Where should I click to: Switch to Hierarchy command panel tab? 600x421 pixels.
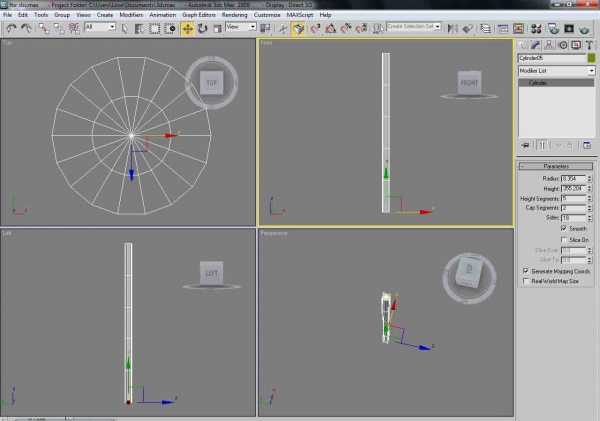pyautogui.click(x=549, y=45)
